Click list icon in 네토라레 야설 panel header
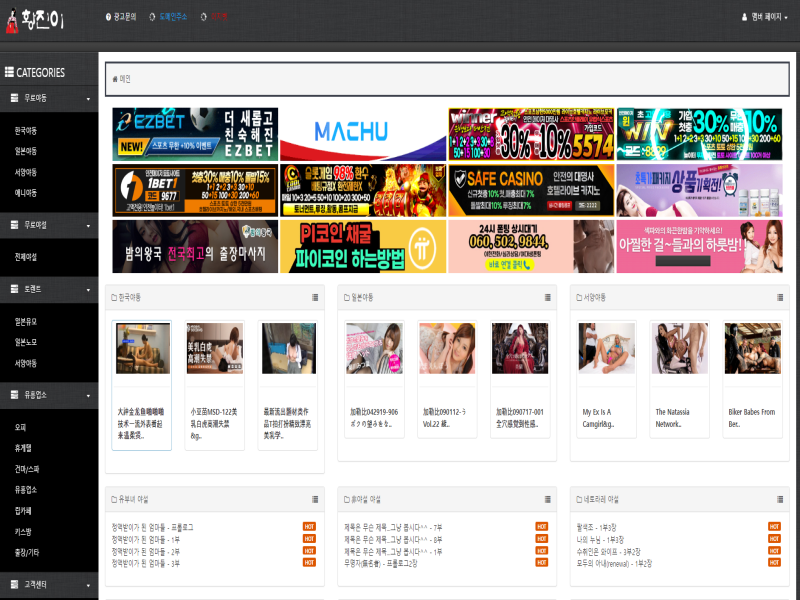 click(779, 499)
